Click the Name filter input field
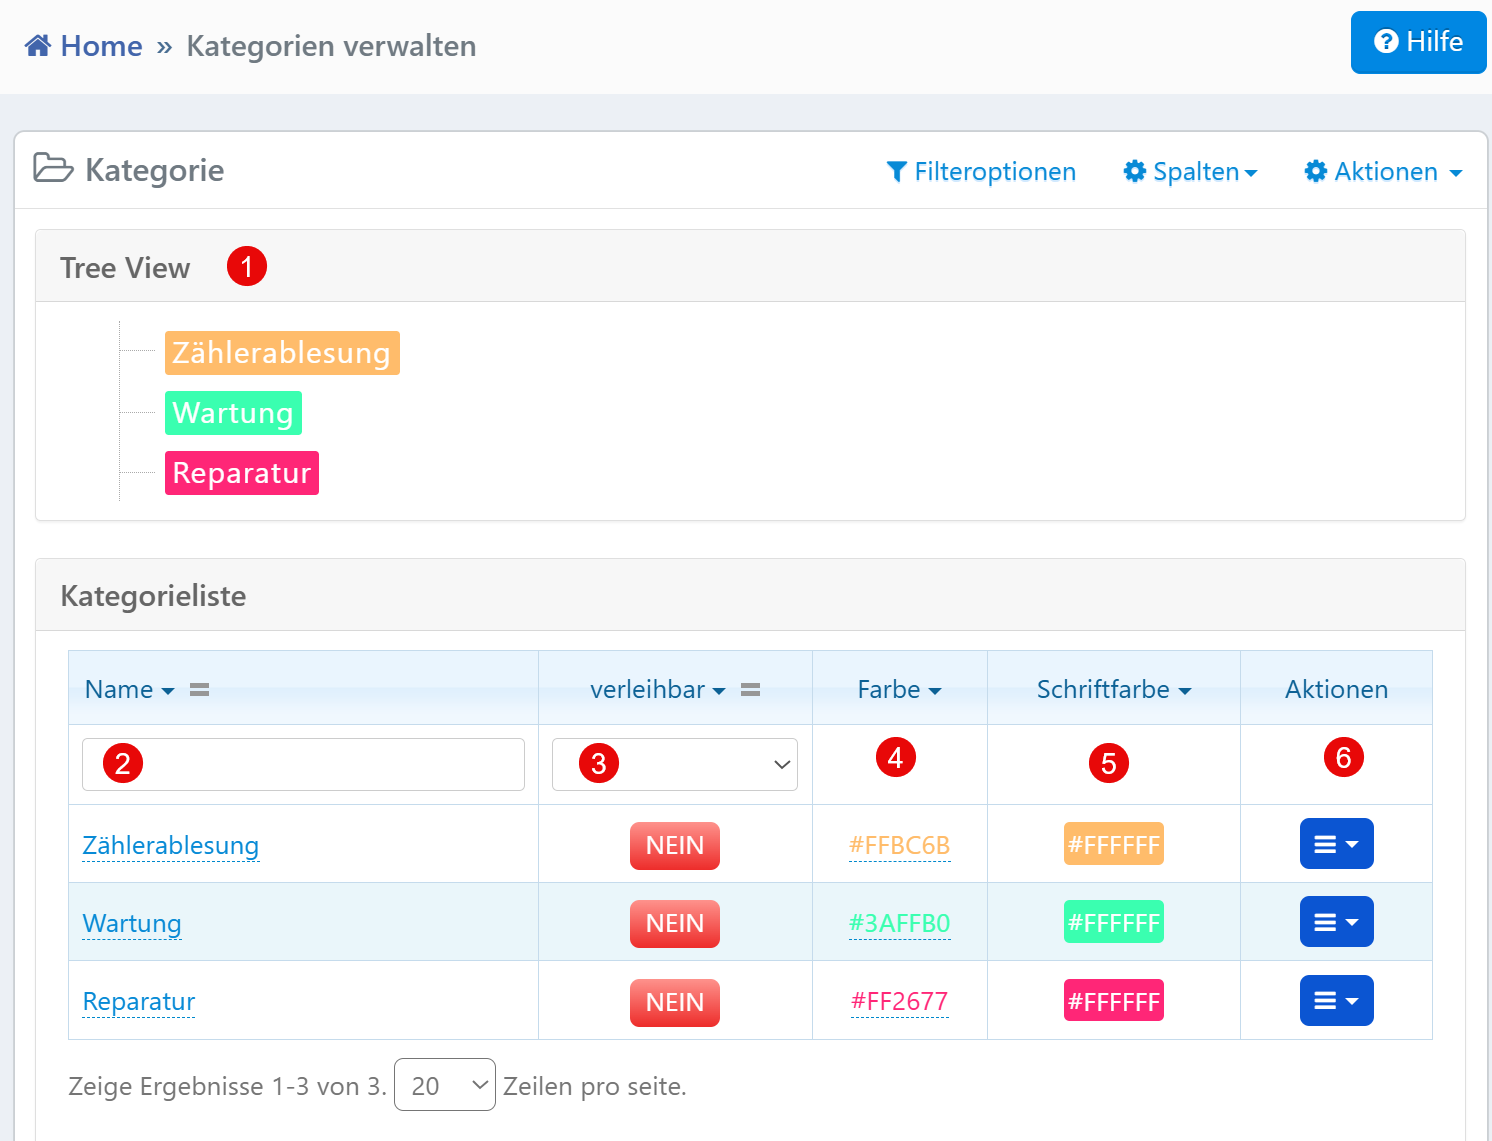 pyautogui.click(x=302, y=764)
